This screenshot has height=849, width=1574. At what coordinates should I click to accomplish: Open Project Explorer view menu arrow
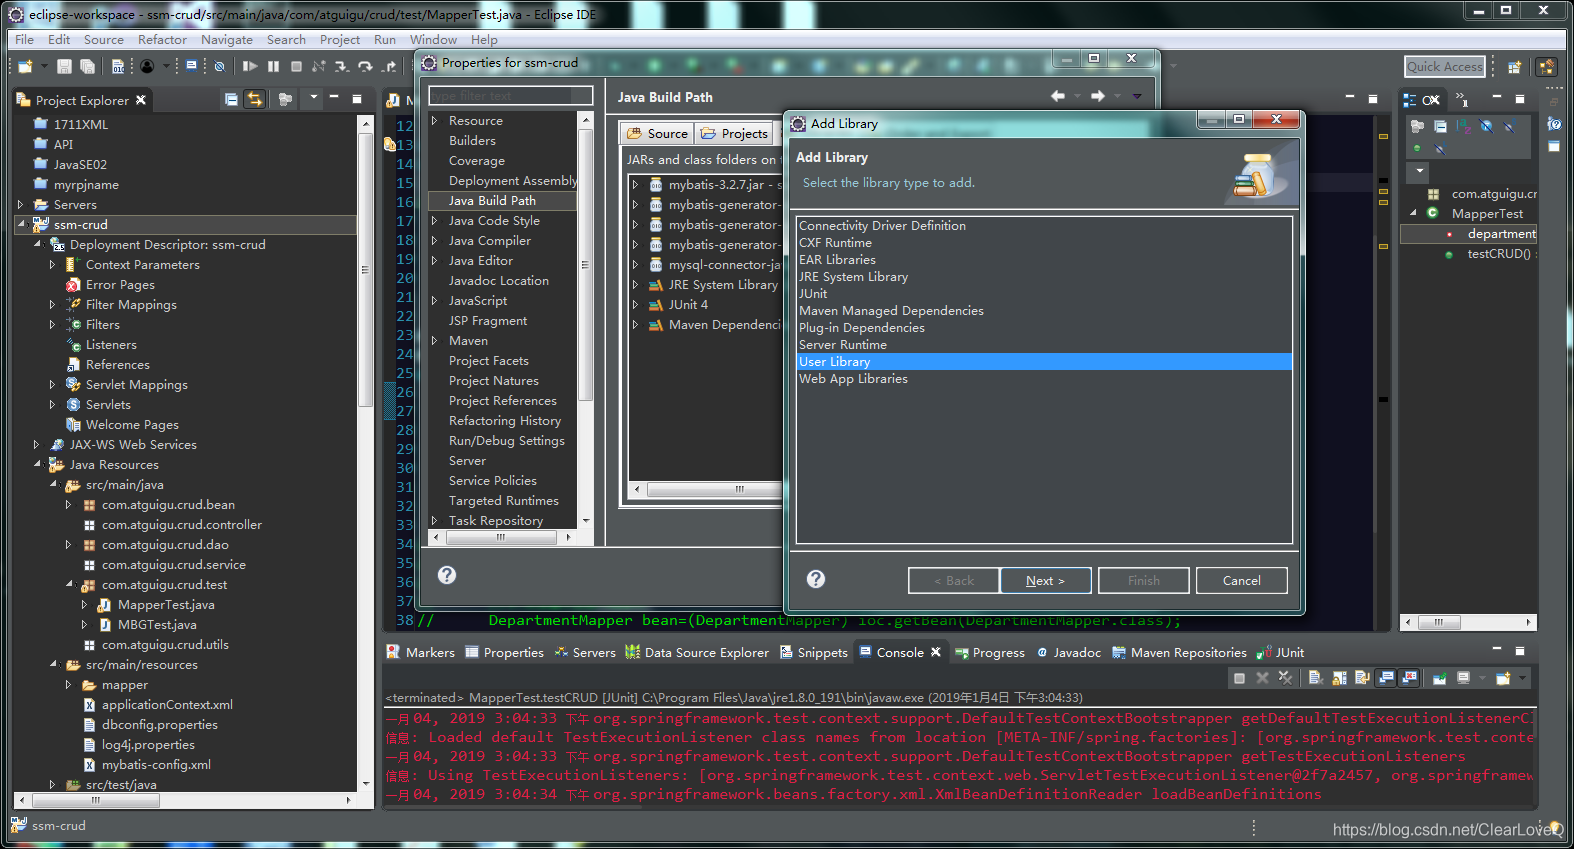[314, 97]
